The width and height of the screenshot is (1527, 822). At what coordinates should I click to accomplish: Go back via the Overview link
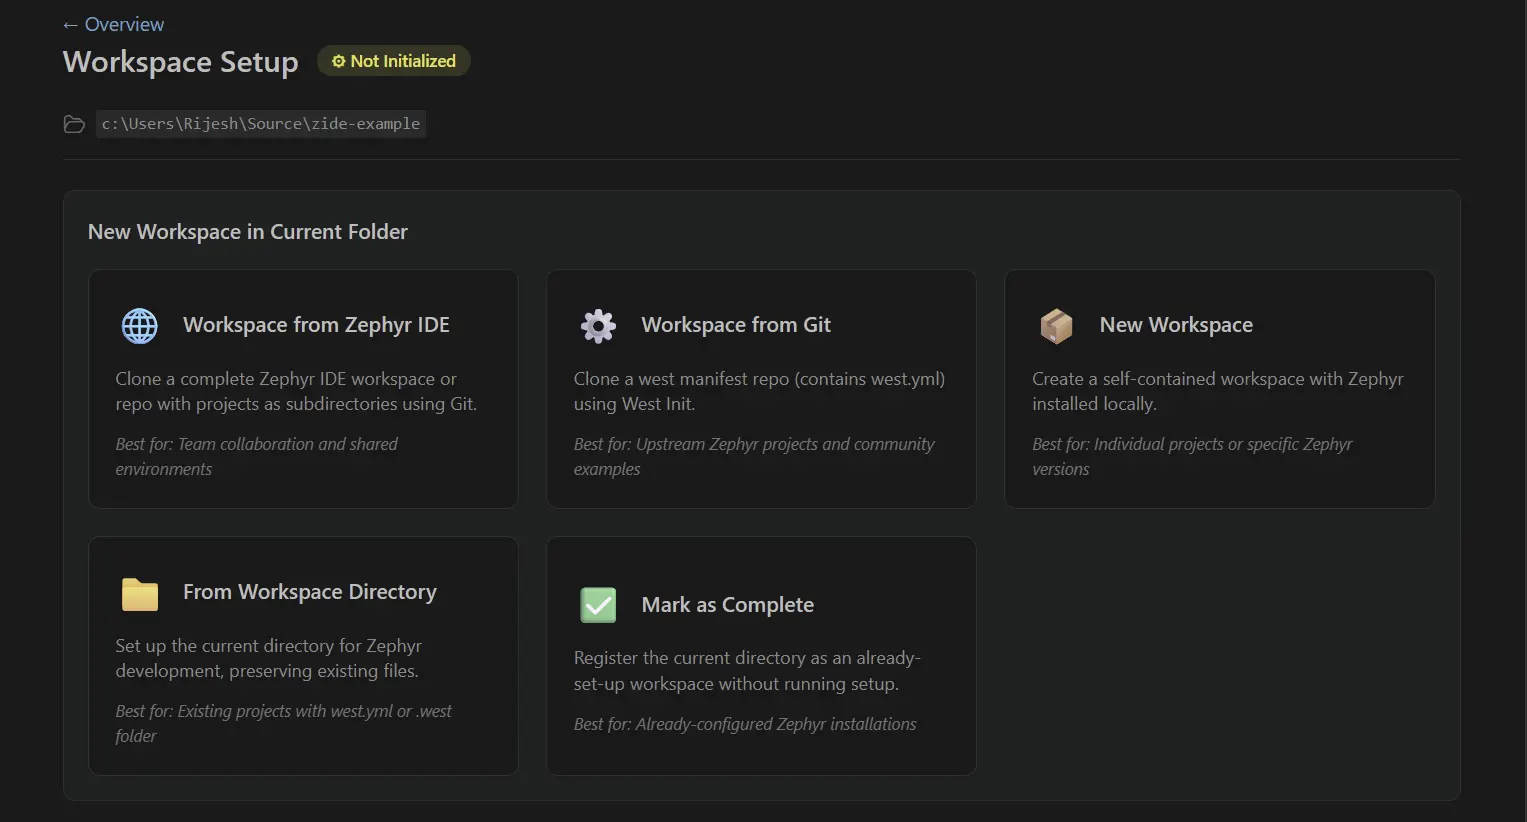pyautogui.click(x=113, y=24)
